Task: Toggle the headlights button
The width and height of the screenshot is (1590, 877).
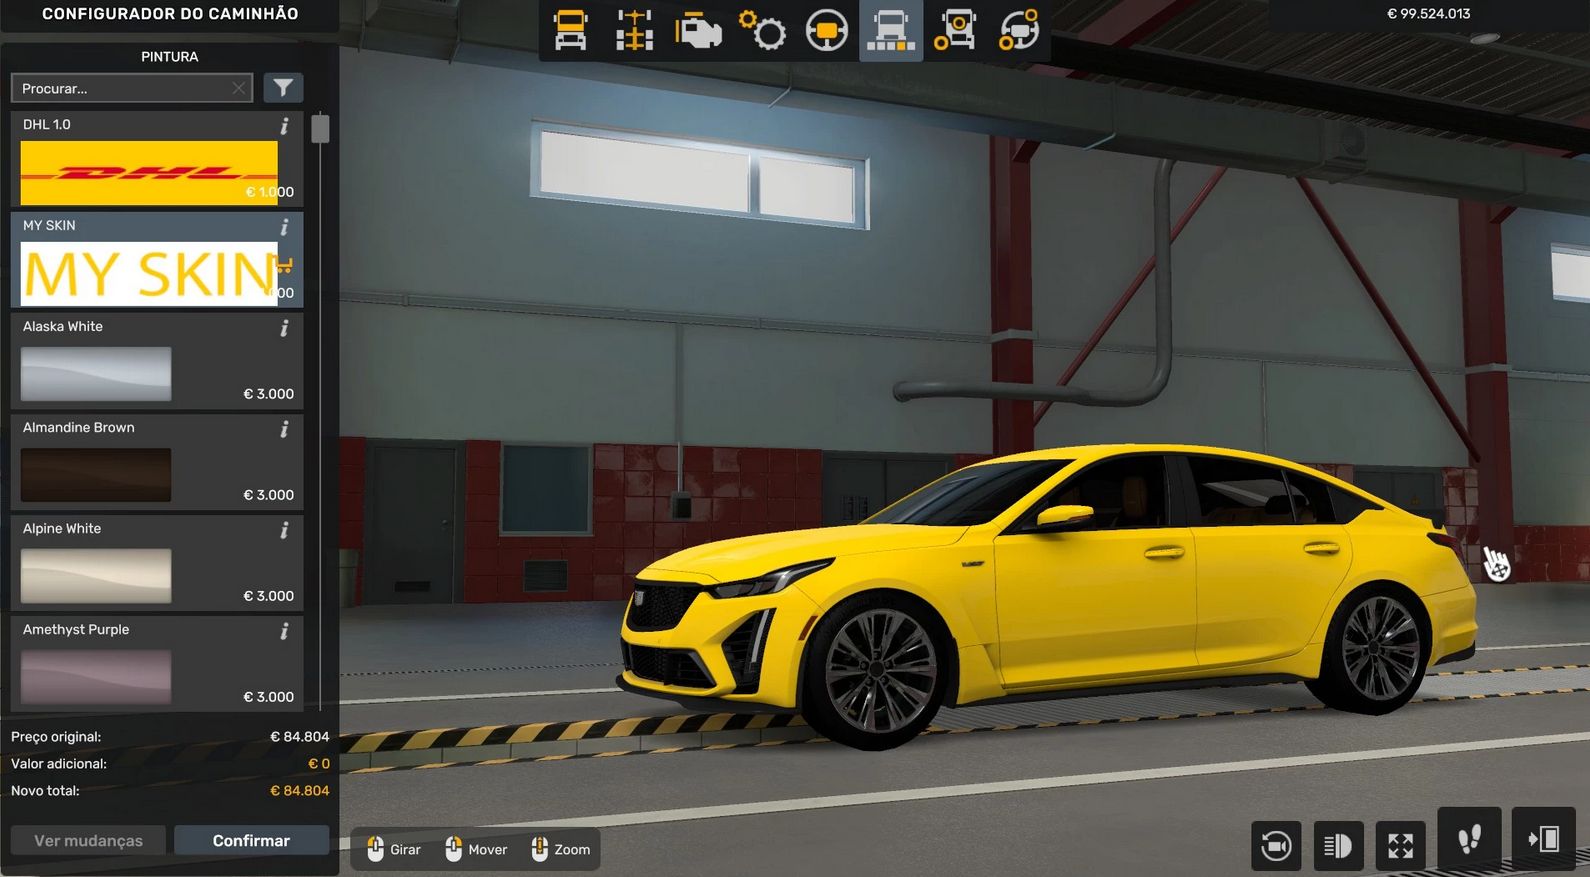Action: tap(1338, 845)
